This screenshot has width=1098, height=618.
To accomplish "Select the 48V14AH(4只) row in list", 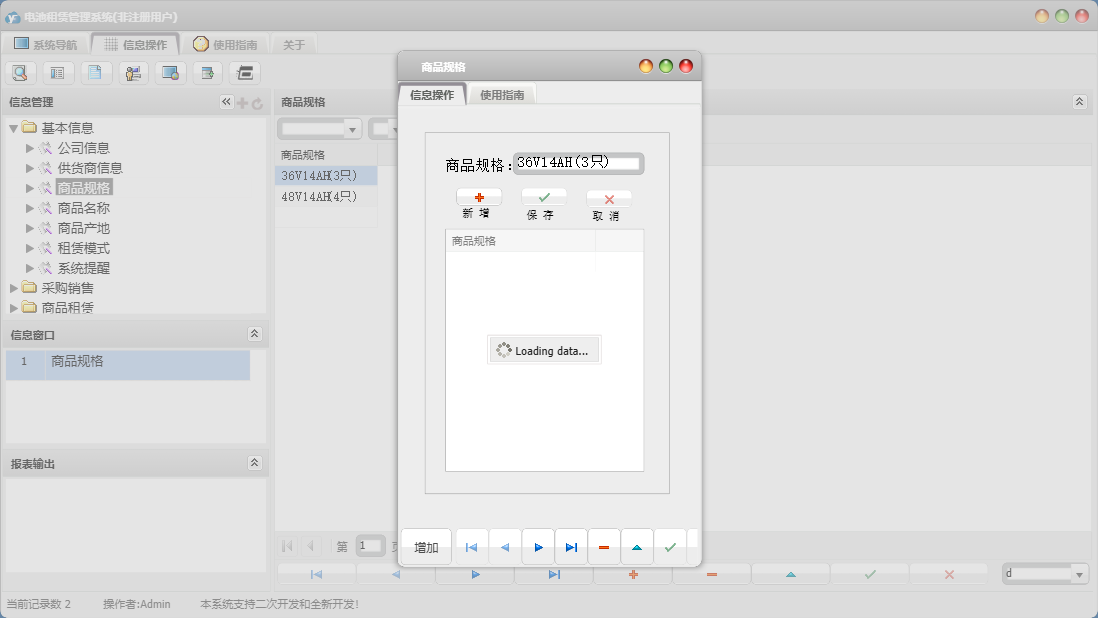I will pyautogui.click(x=319, y=196).
